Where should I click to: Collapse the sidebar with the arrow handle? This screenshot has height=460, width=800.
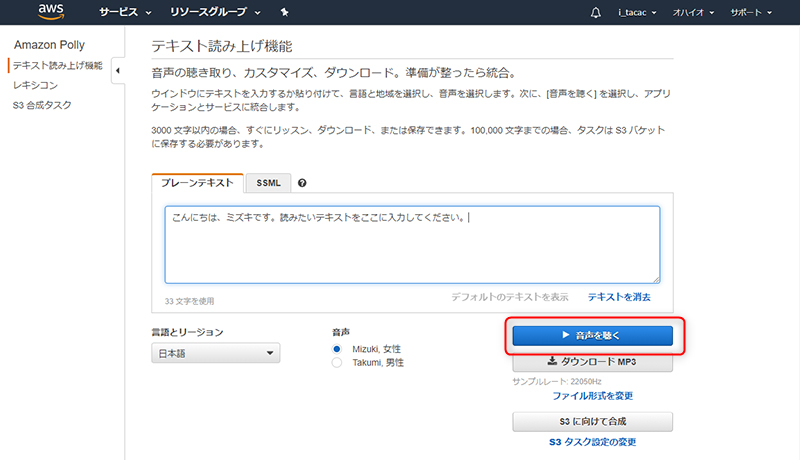[x=118, y=70]
